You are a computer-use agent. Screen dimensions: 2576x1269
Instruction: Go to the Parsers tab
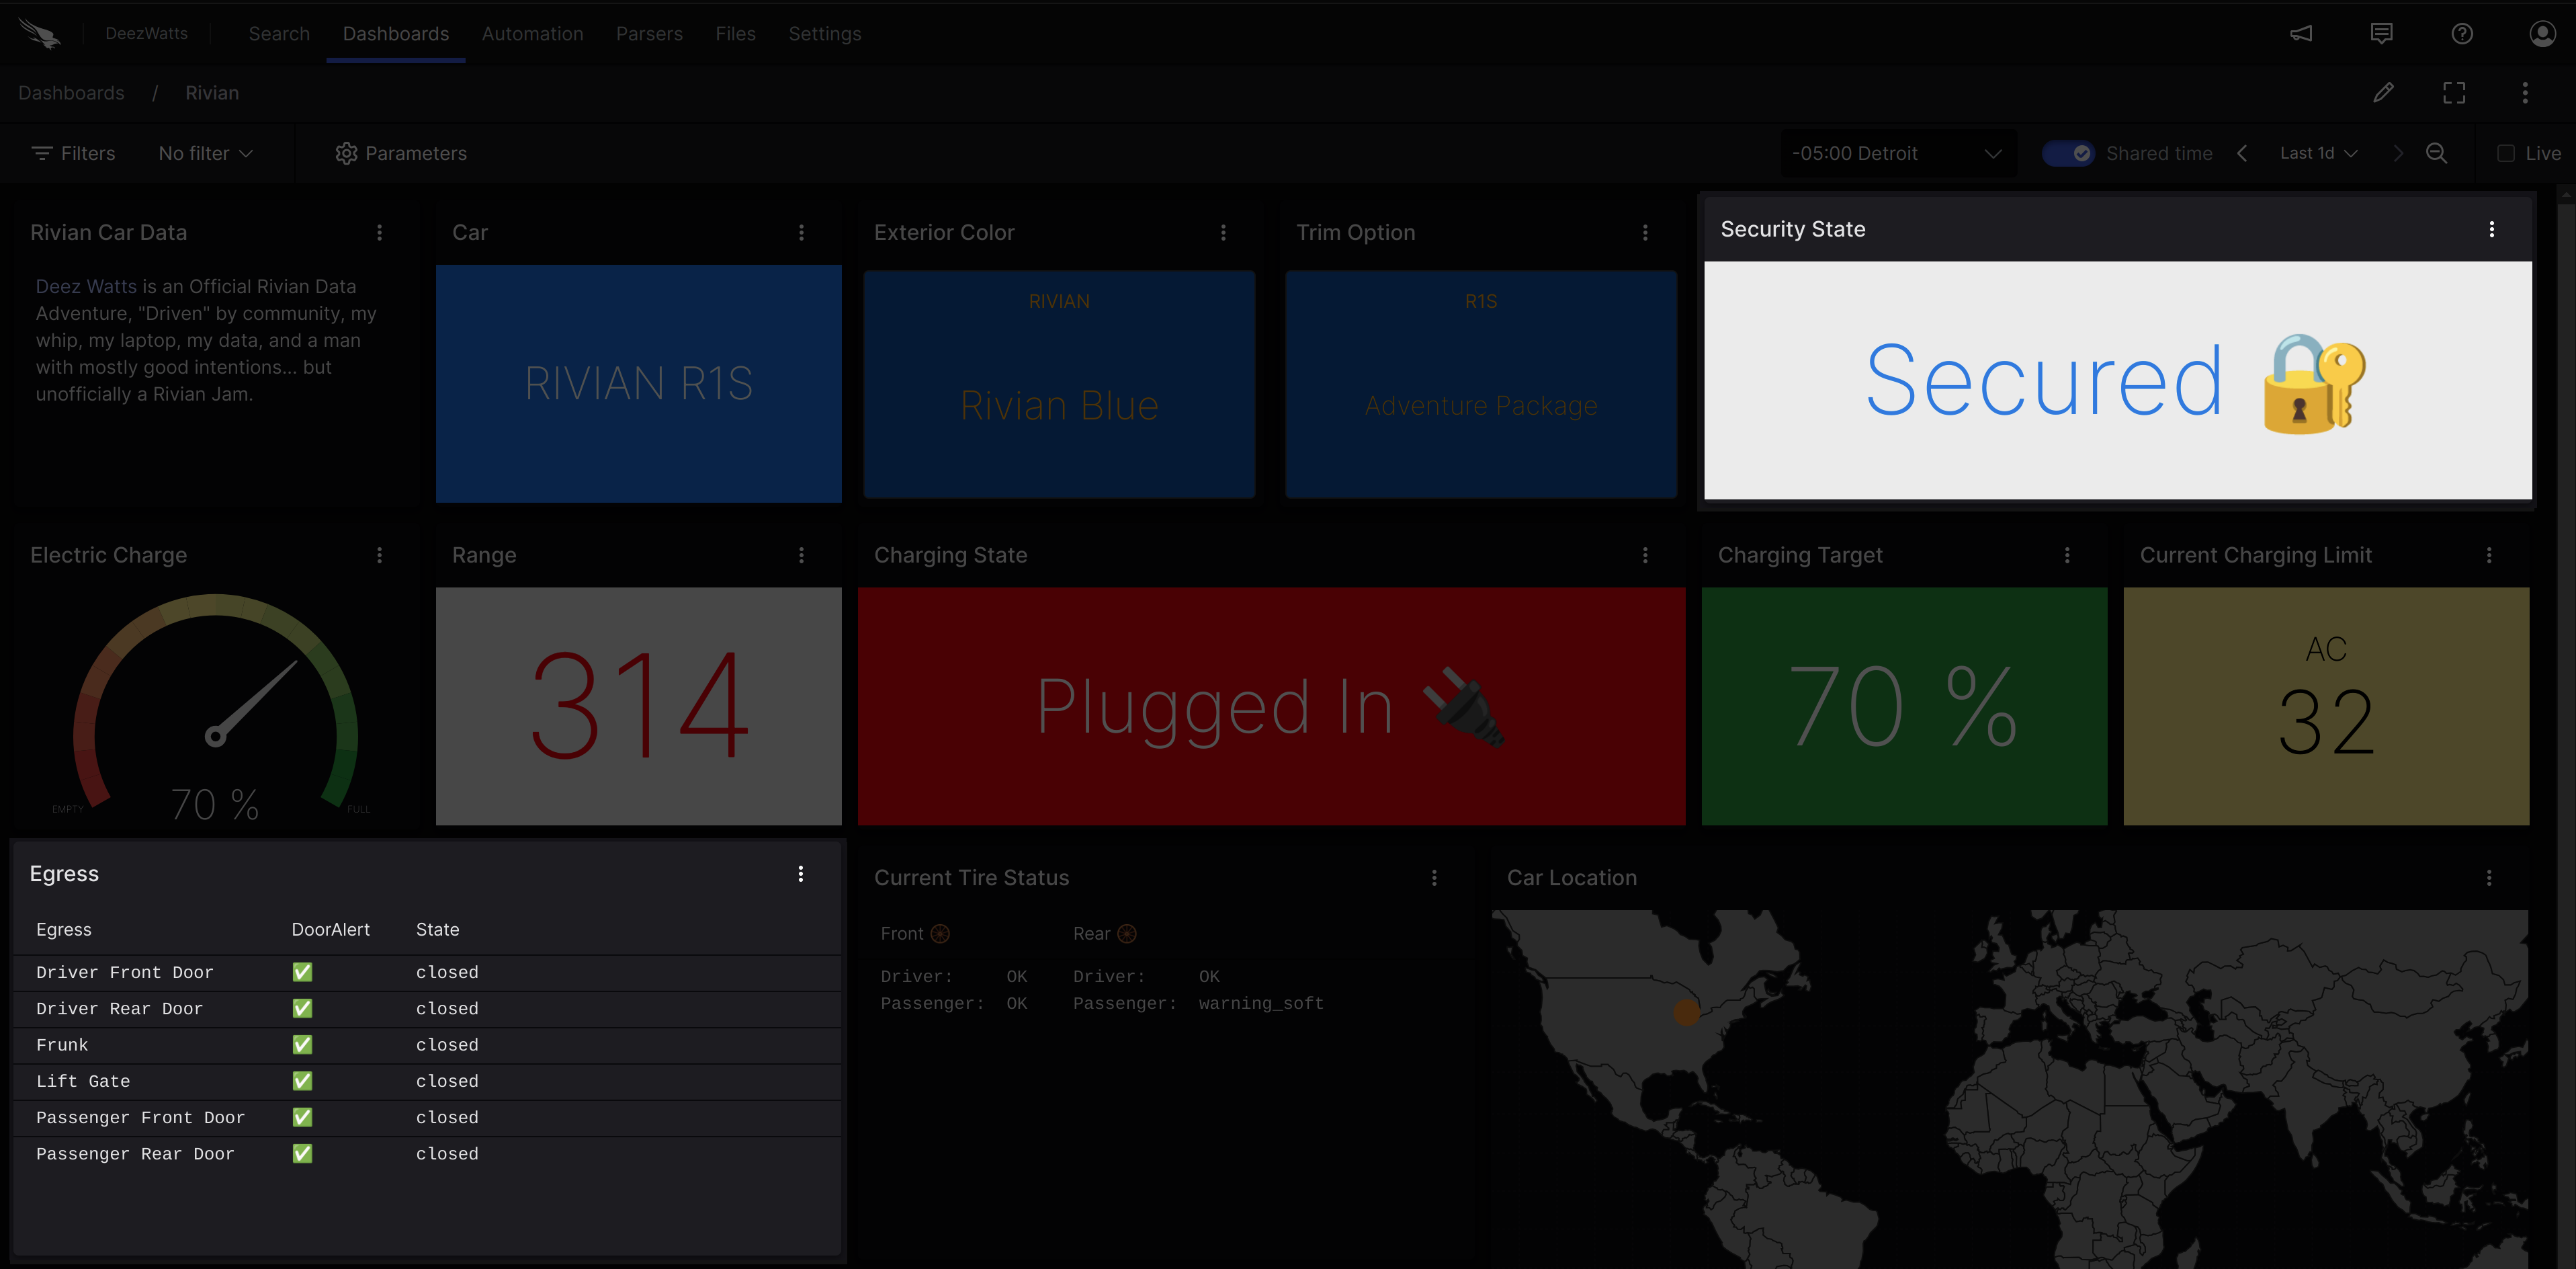point(649,34)
